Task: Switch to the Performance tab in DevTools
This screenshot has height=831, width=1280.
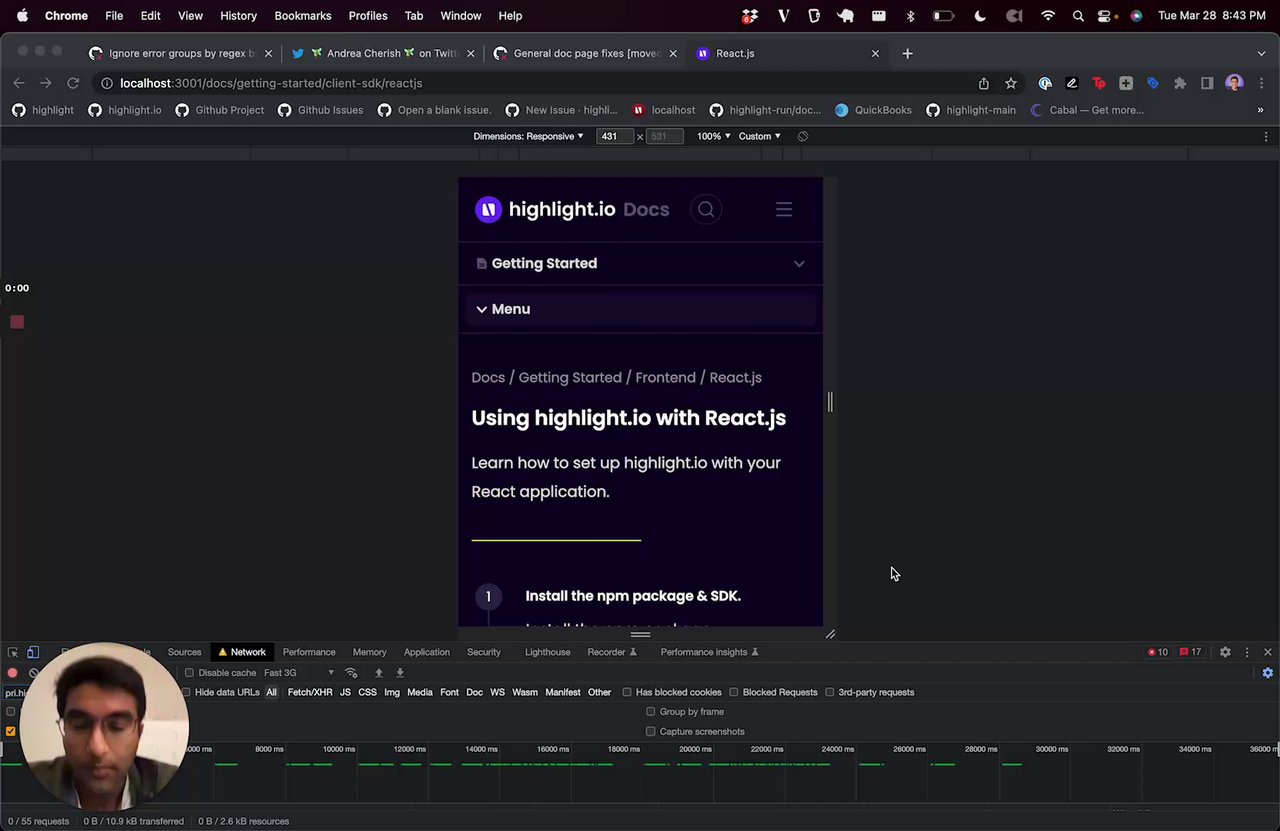Action: click(x=309, y=652)
